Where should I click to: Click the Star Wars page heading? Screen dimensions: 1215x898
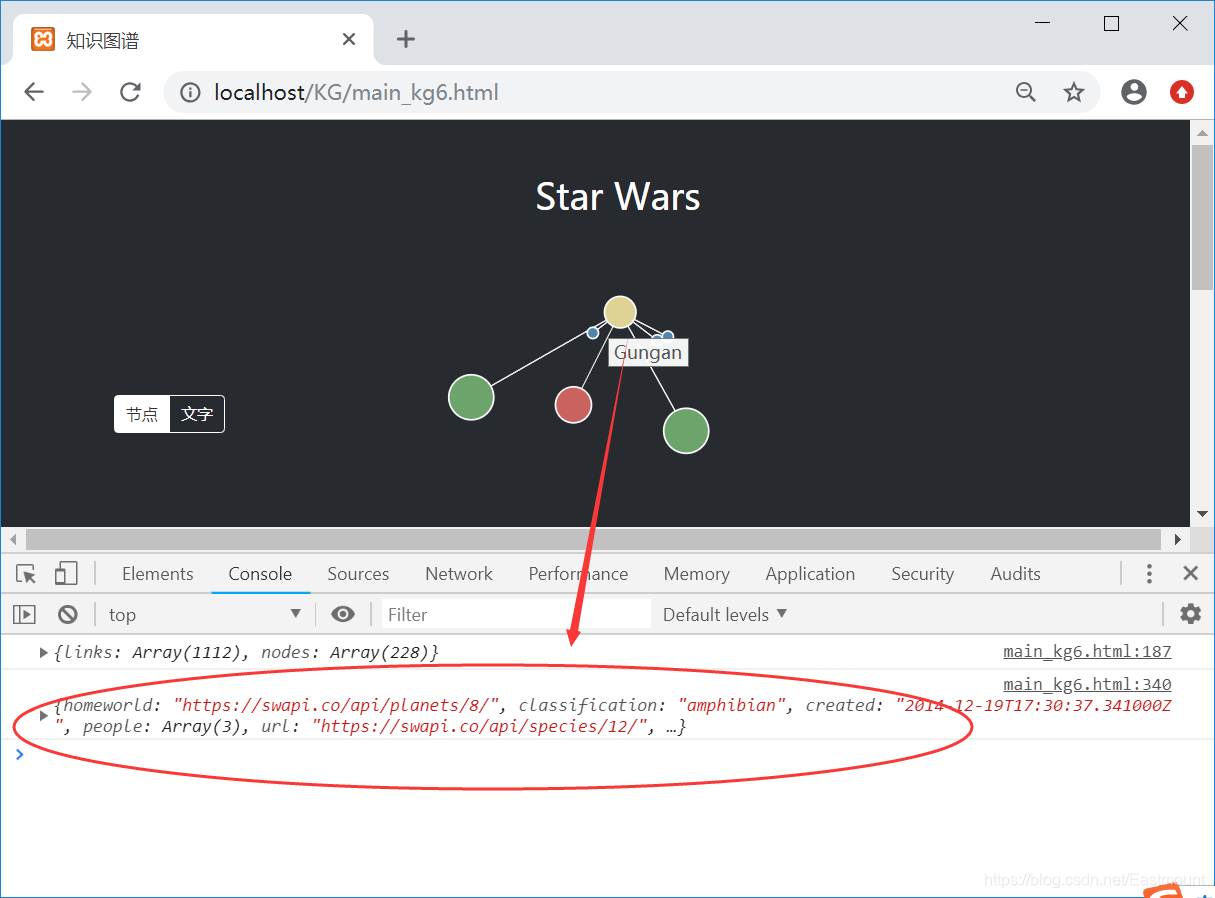click(618, 196)
